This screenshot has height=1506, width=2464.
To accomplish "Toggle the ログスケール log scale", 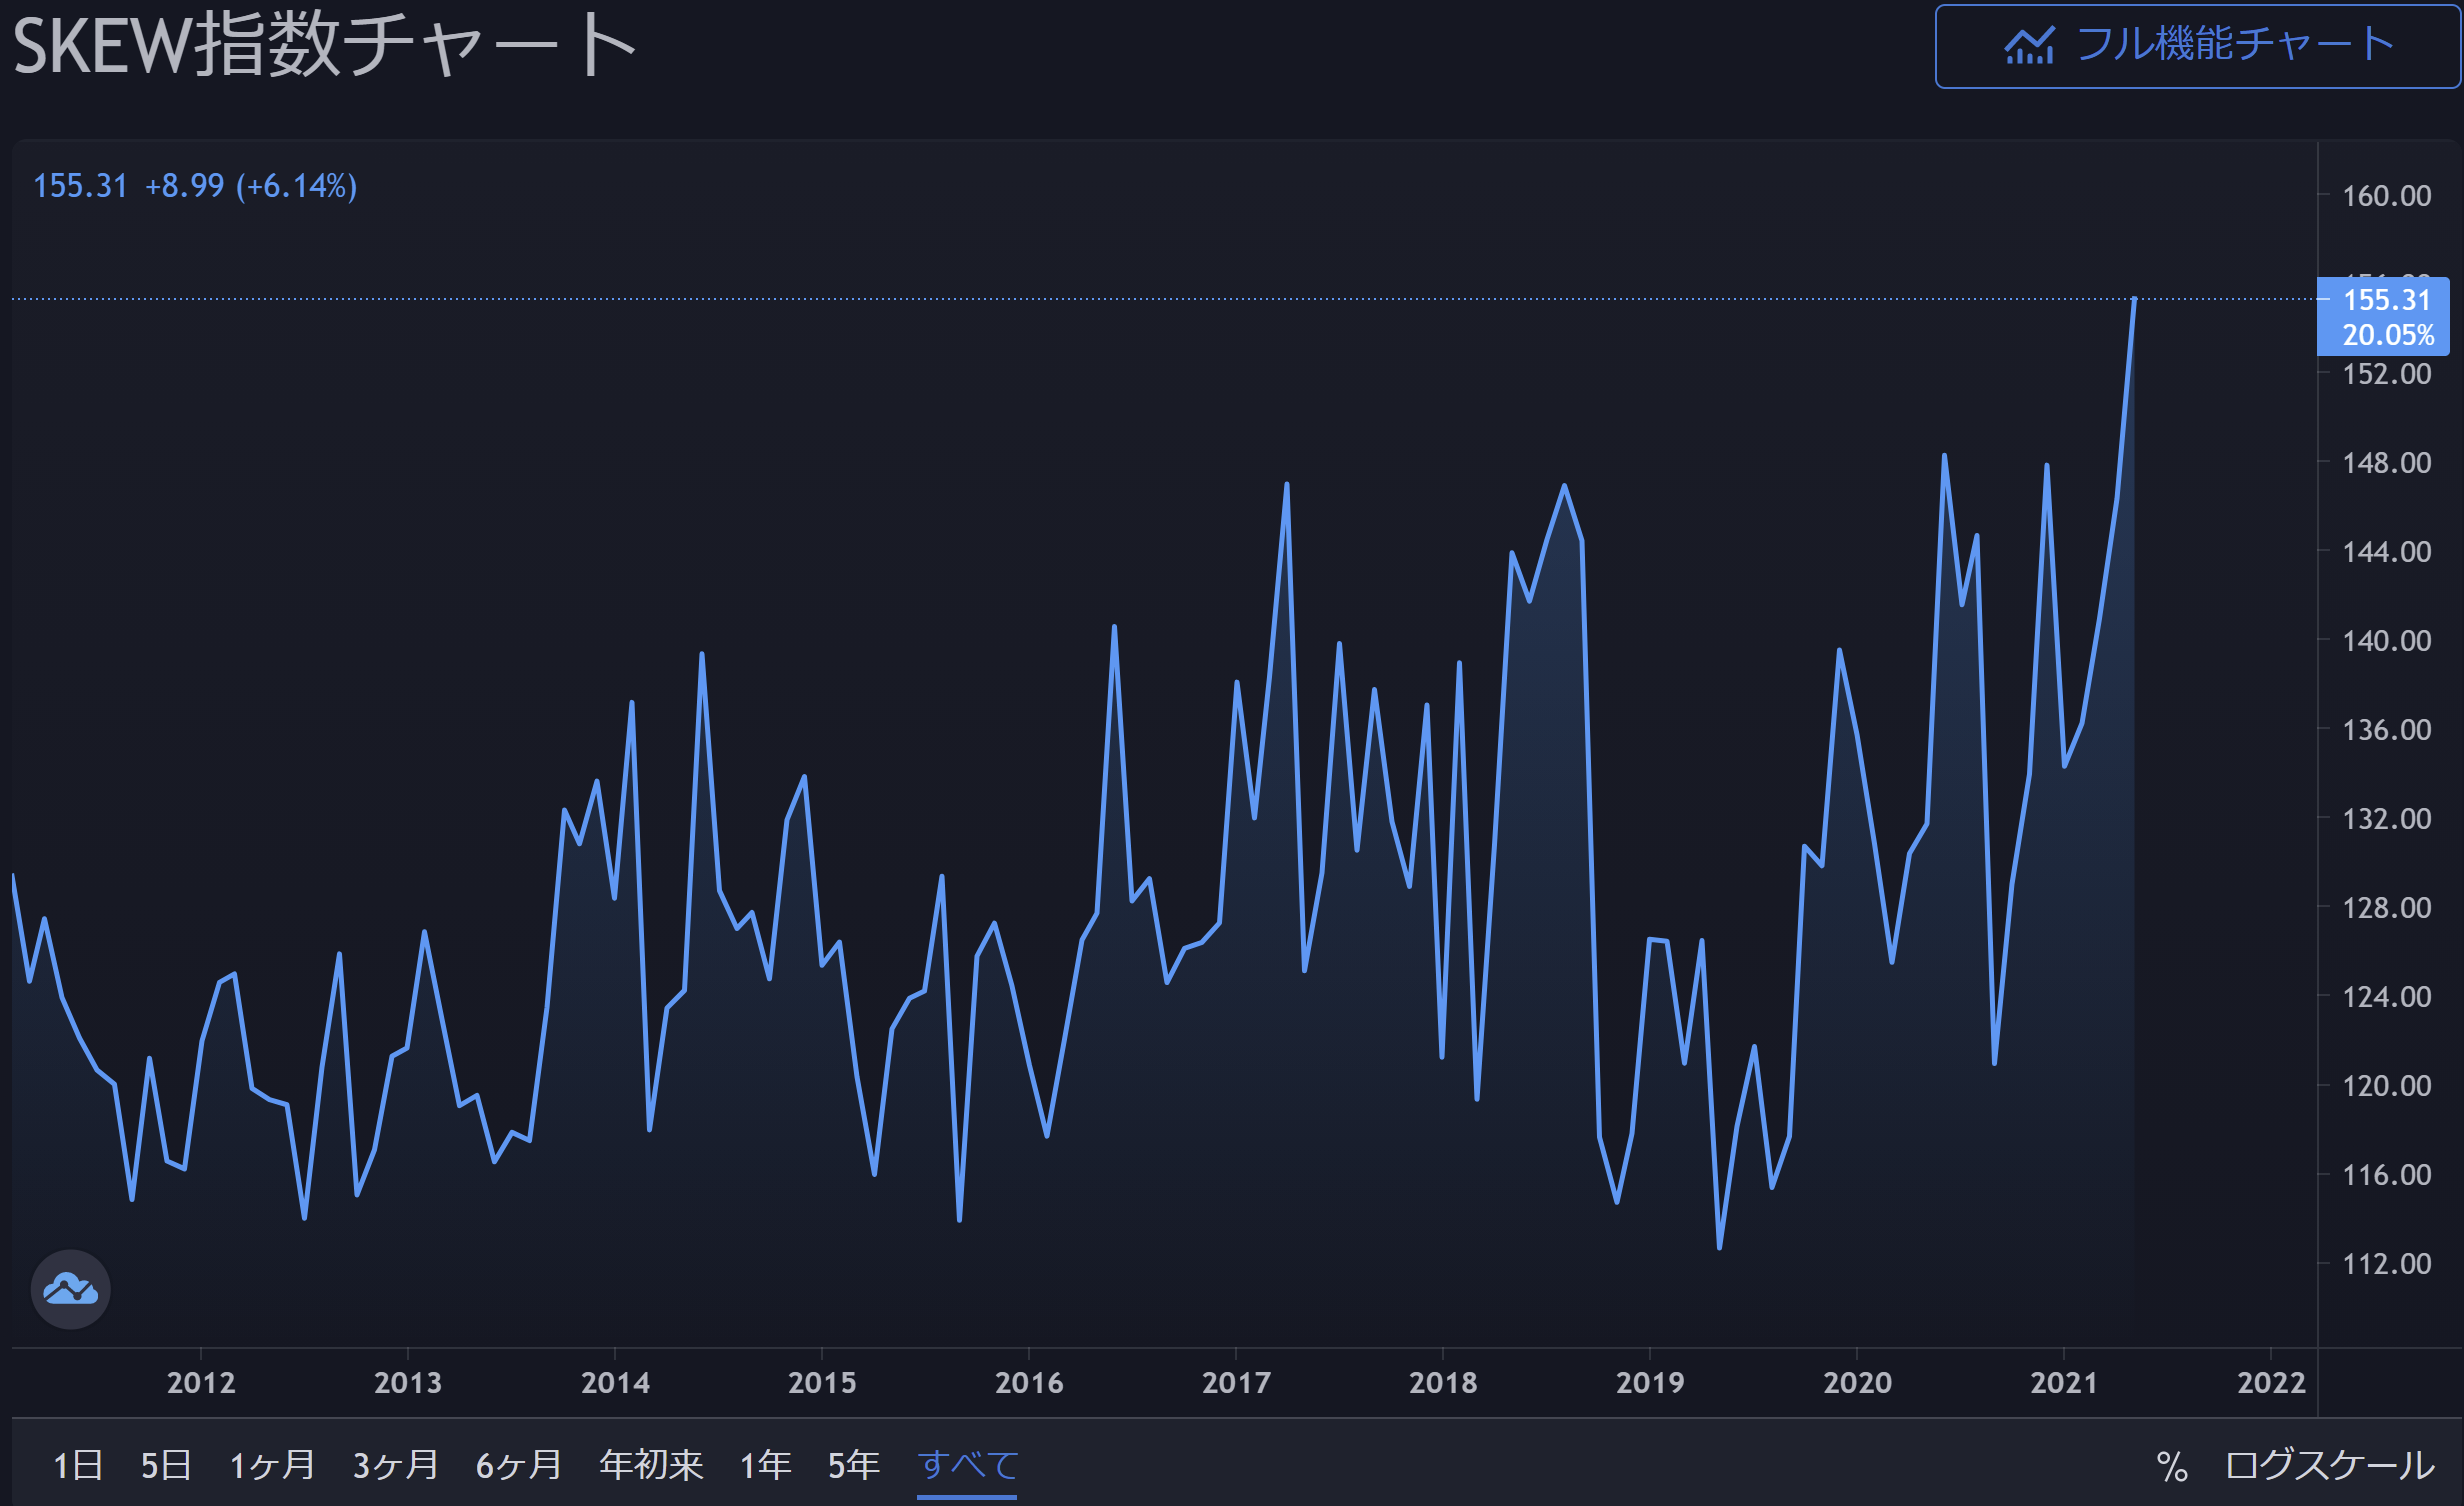I will 2329,1465.
